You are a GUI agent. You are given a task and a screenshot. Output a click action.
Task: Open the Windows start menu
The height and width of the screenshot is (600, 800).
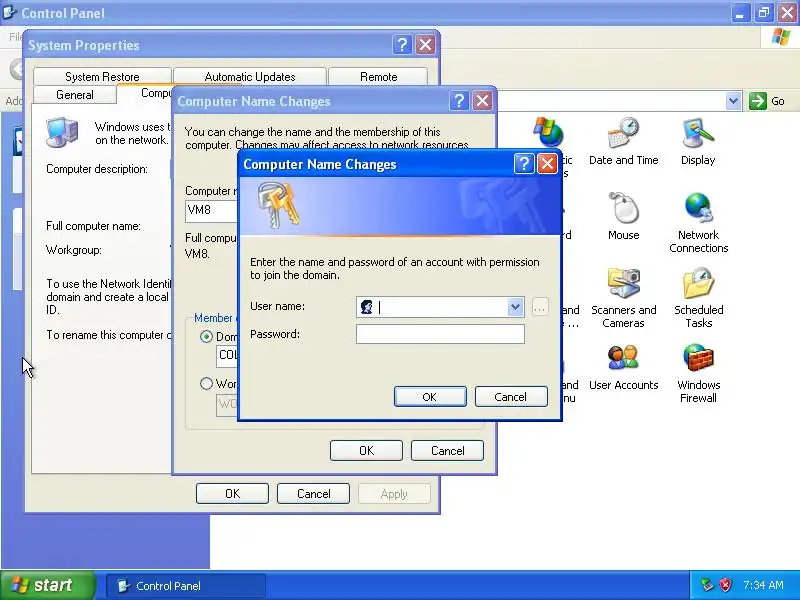pyautogui.click(x=47, y=585)
